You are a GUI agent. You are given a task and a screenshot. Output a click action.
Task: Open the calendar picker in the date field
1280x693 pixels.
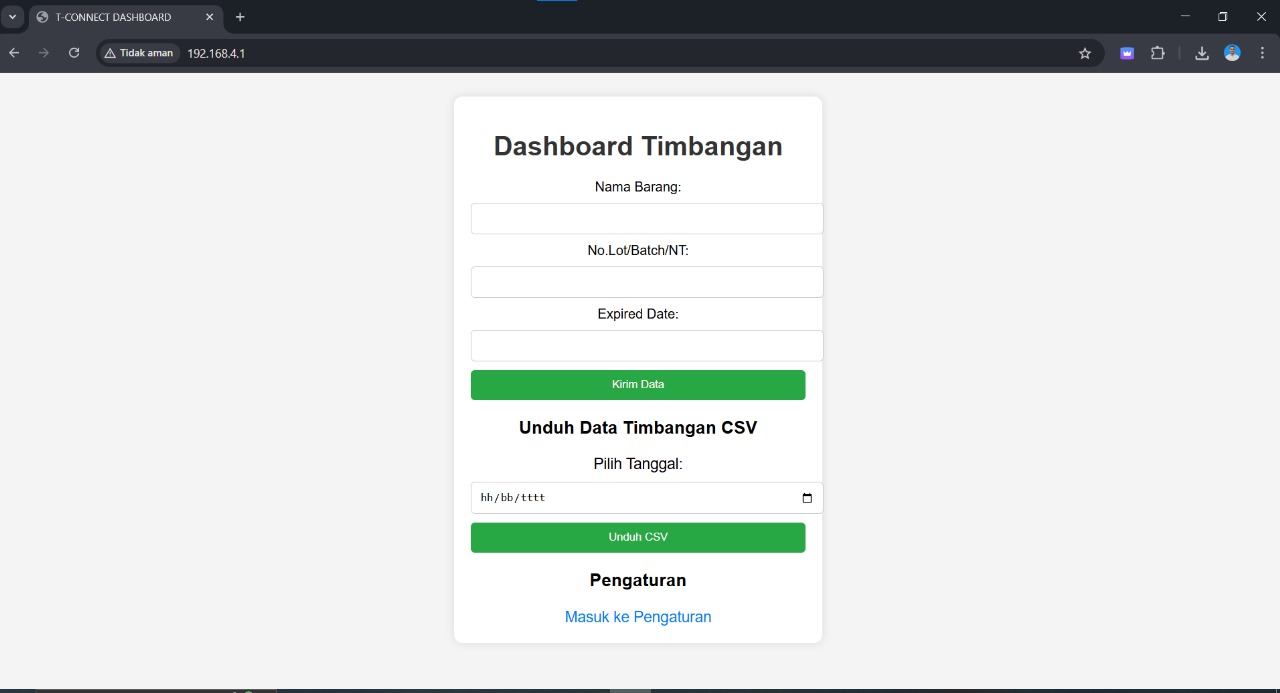pos(807,498)
